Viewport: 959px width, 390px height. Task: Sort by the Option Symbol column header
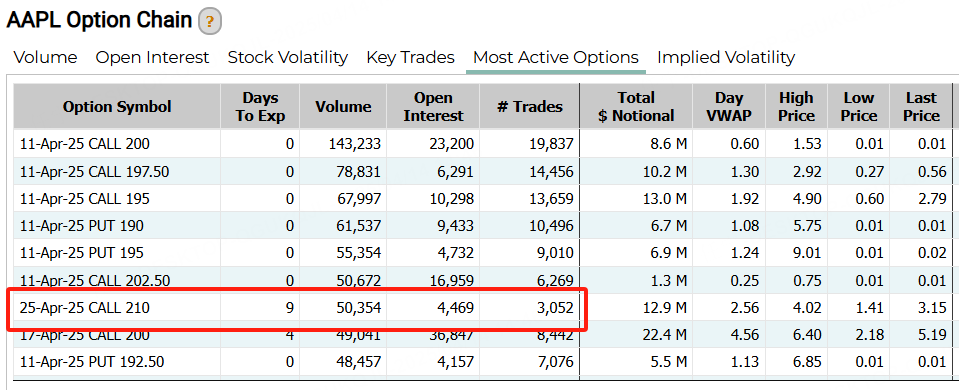coord(117,107)
